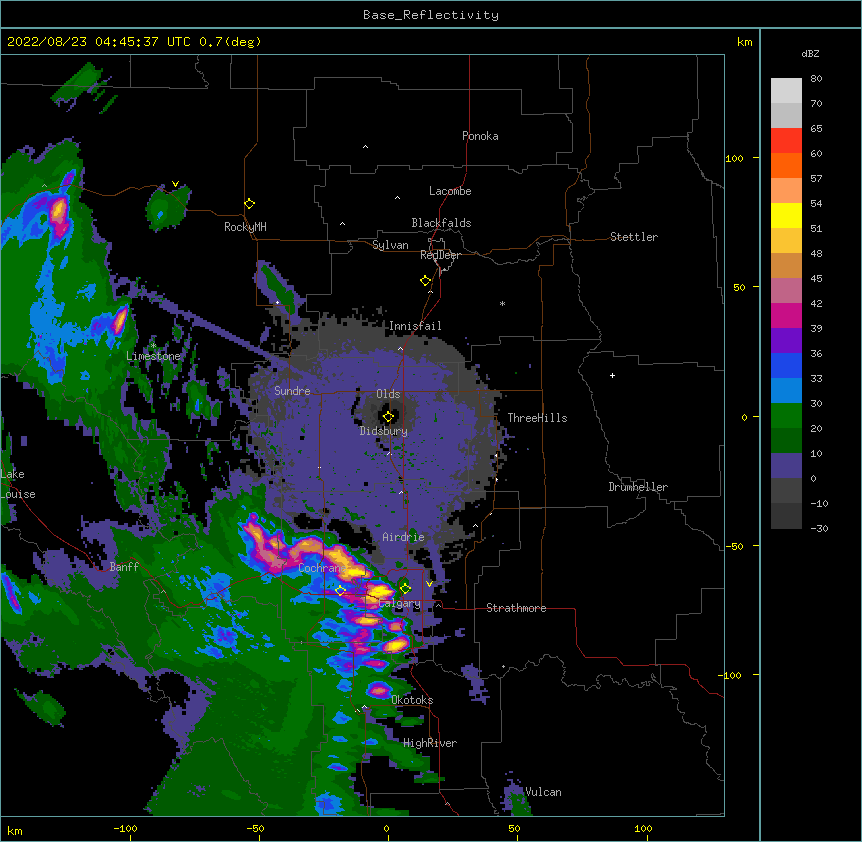Click the violet 39–36 dBZ legend swatch

[786, 341]
